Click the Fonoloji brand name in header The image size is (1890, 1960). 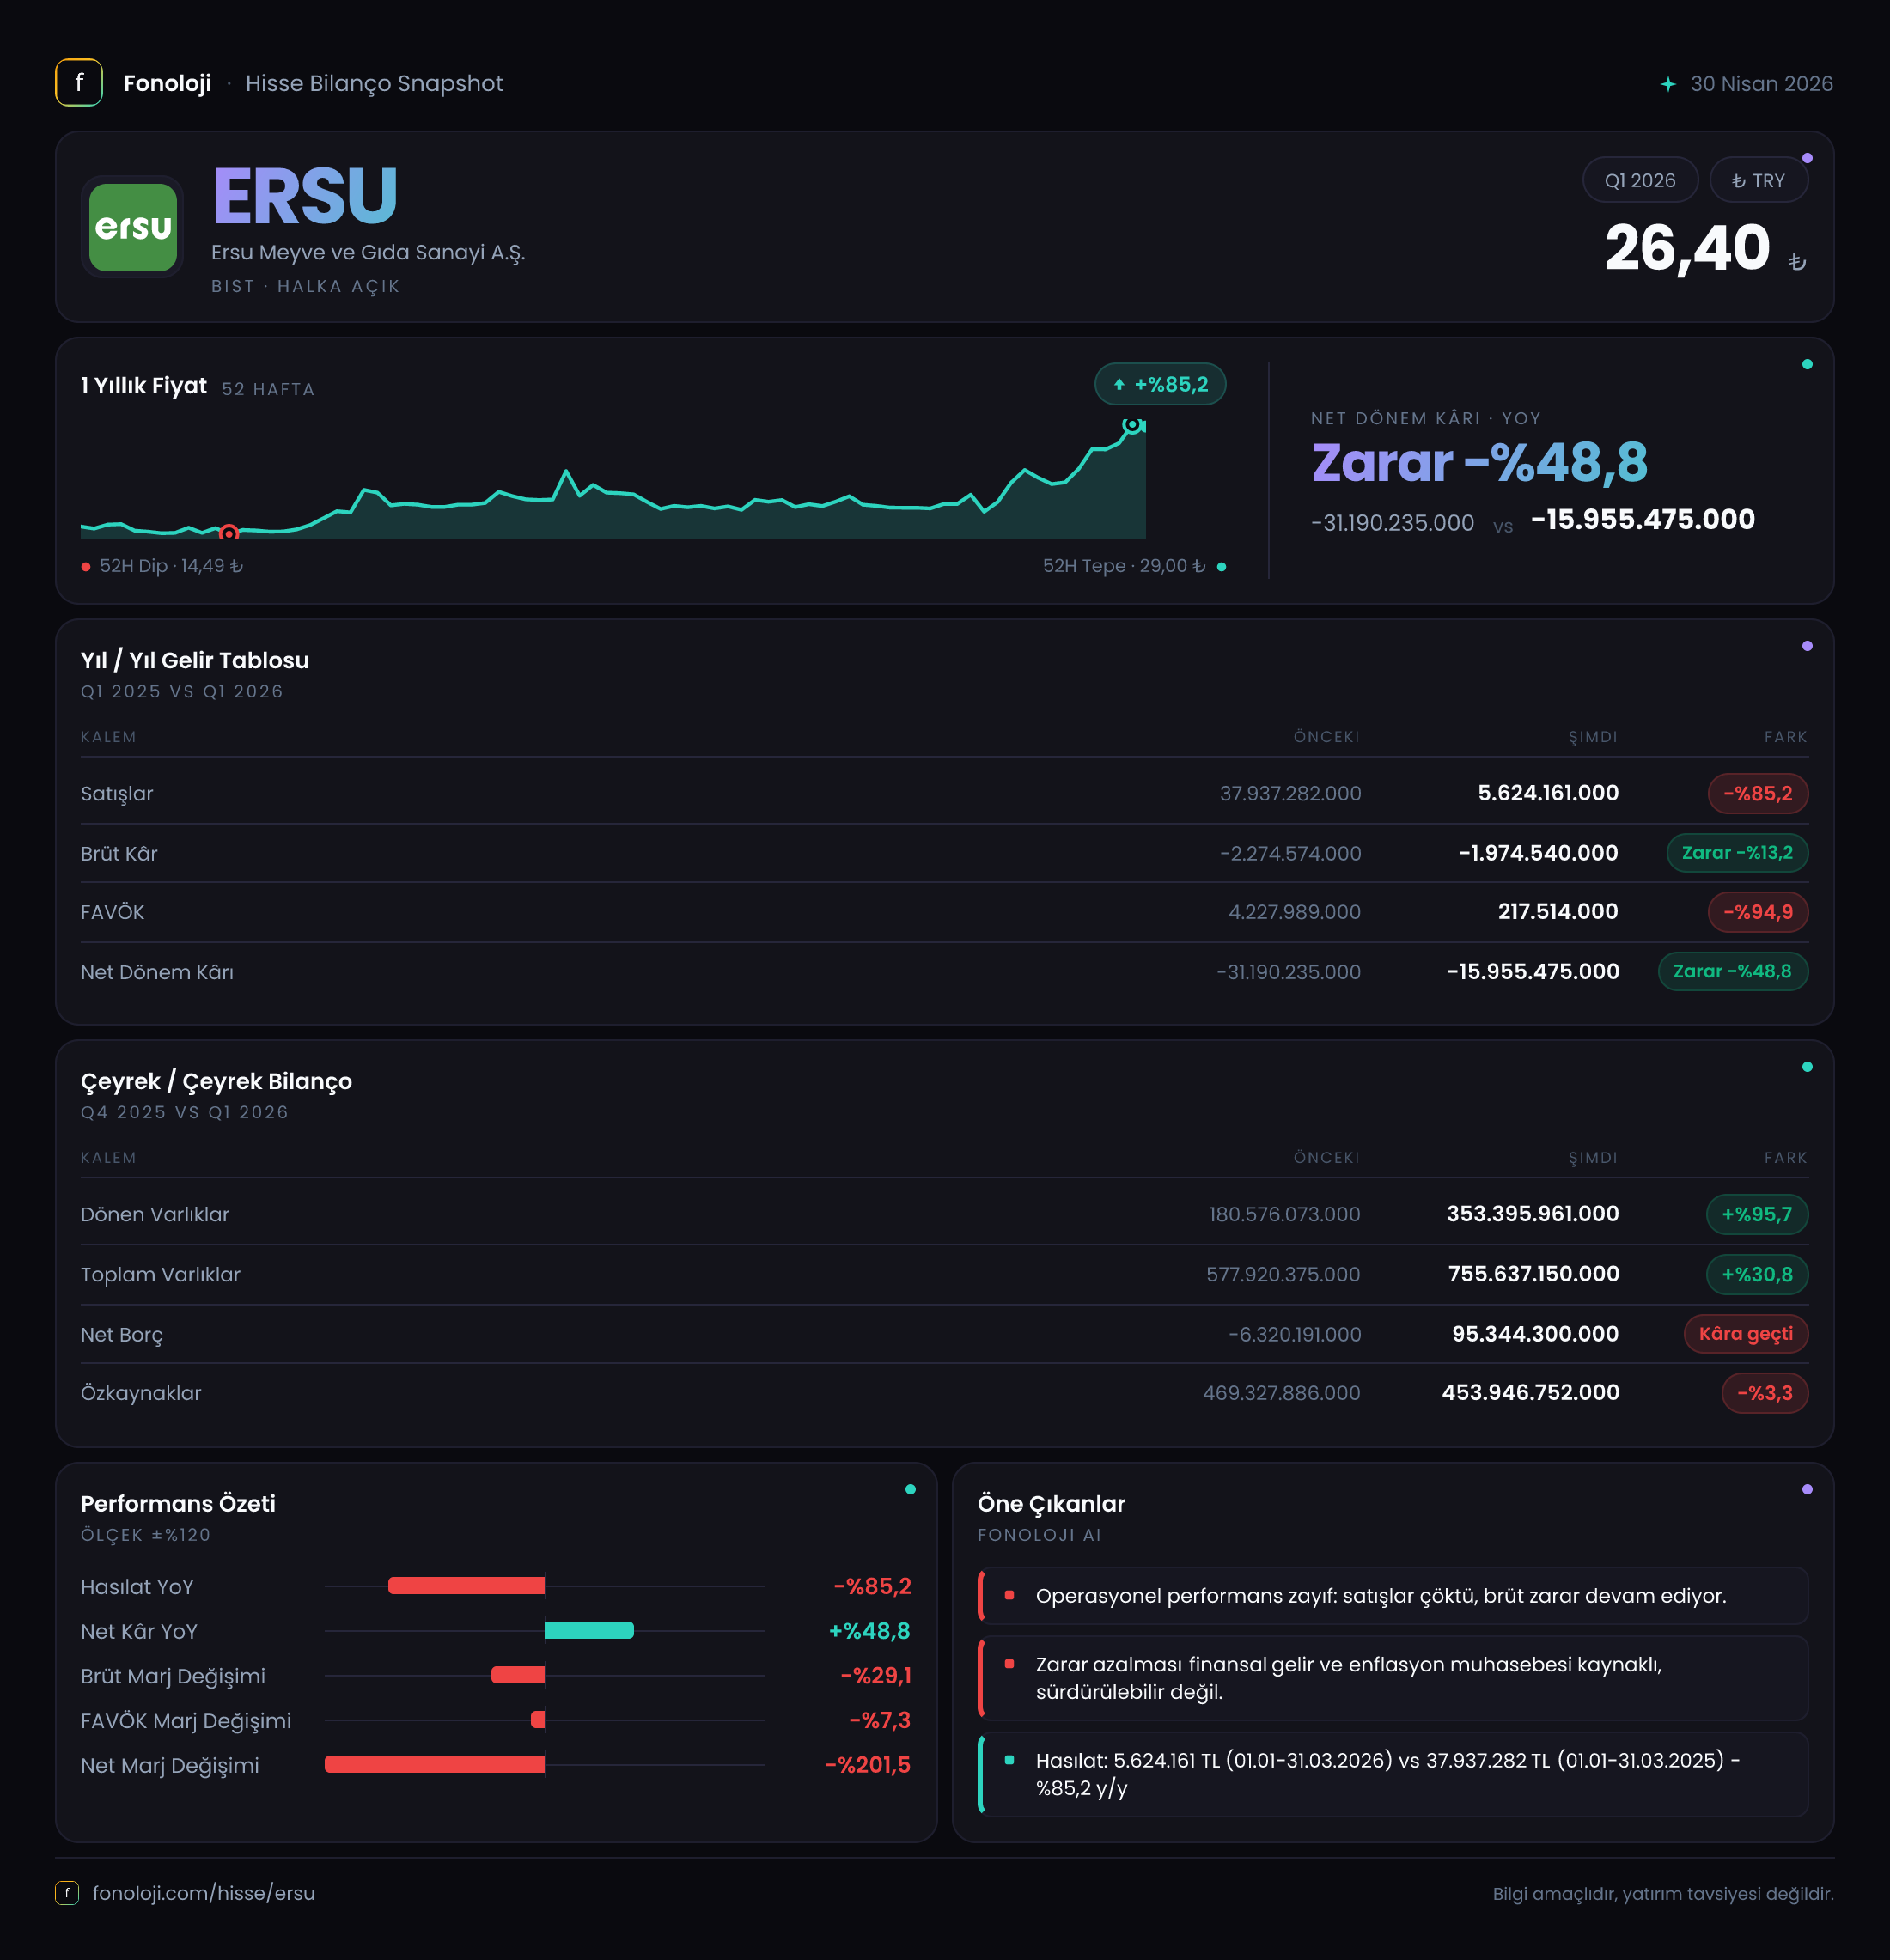click(167, 83)
